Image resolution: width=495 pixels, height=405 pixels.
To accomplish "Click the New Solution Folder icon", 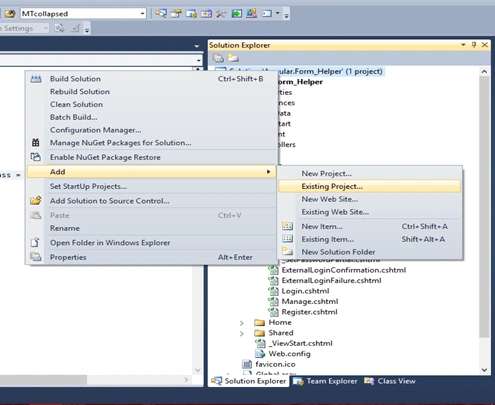I will tap(287, 251).
